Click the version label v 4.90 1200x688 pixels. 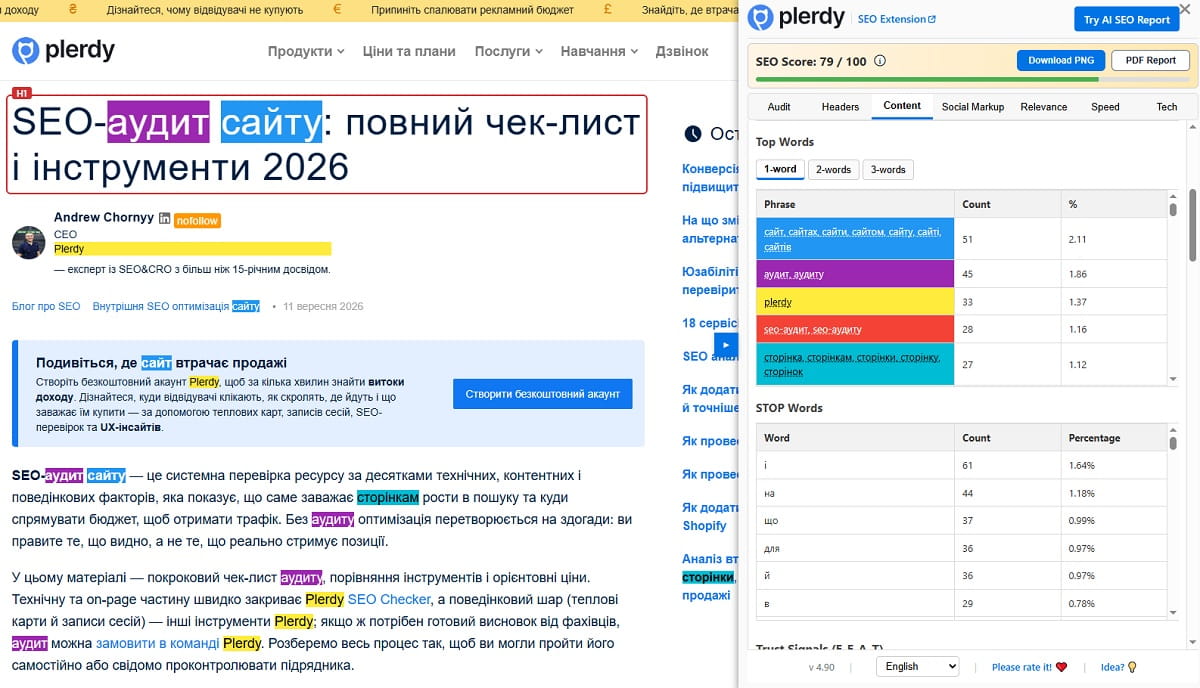coord(823,667)
